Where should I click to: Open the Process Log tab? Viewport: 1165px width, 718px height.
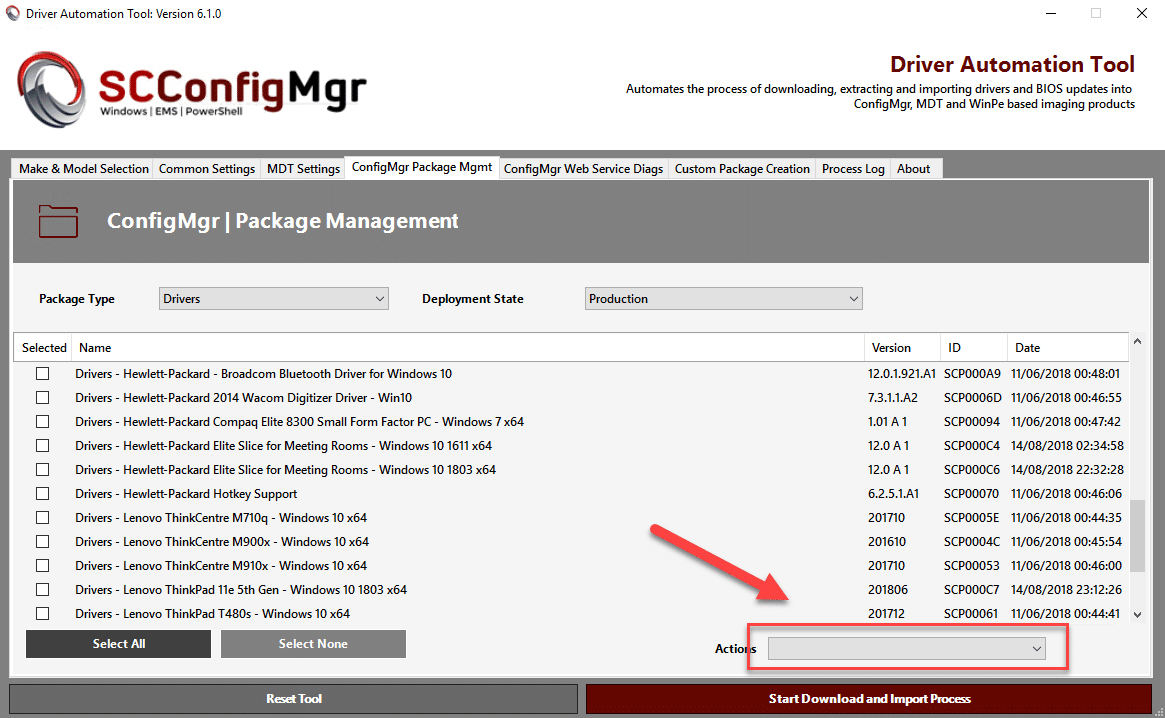pyautogui.click(x=852, y=168)
